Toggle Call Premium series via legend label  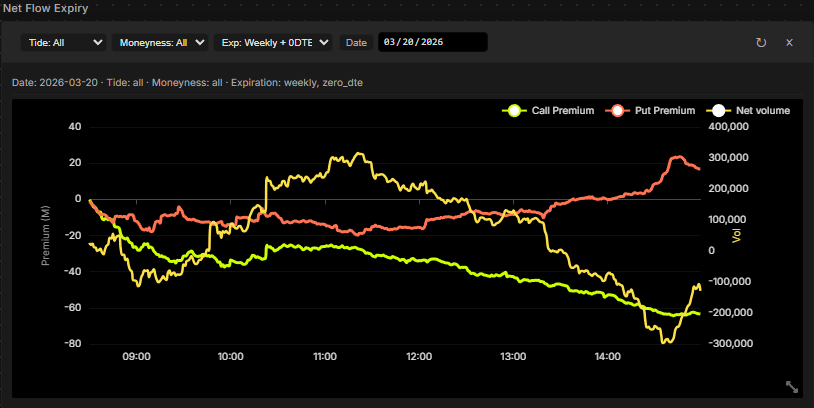(x=564, y=110)
